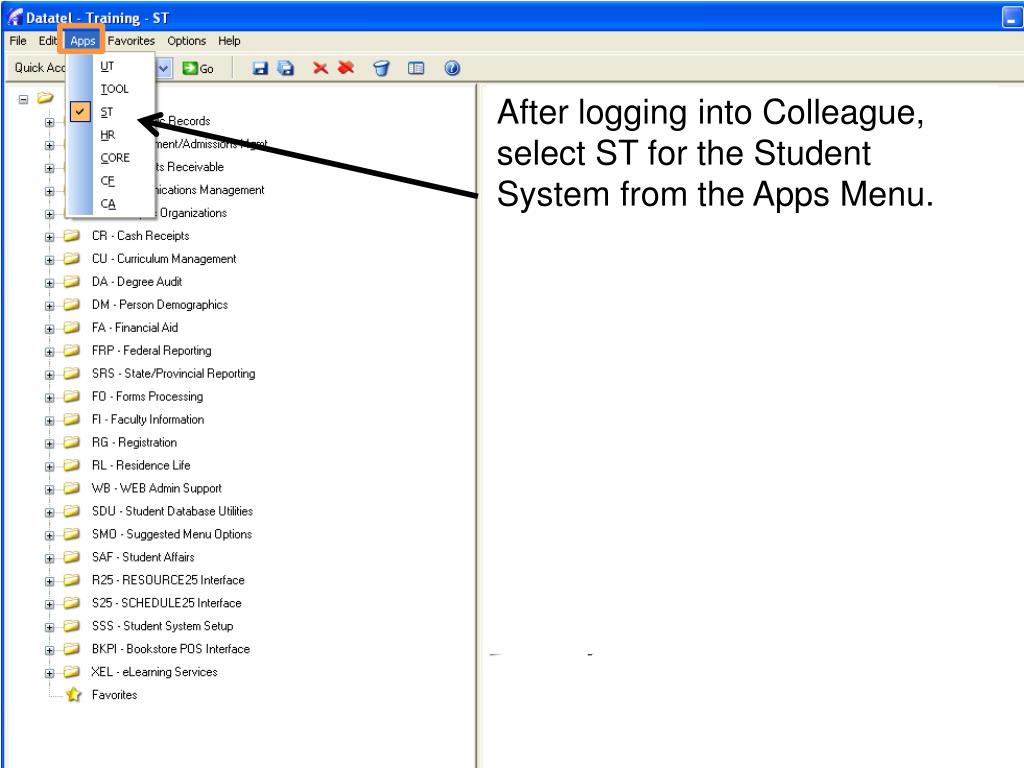1024x768 pixels.
Task: Click the green Go button
Action: pos(198,68)
